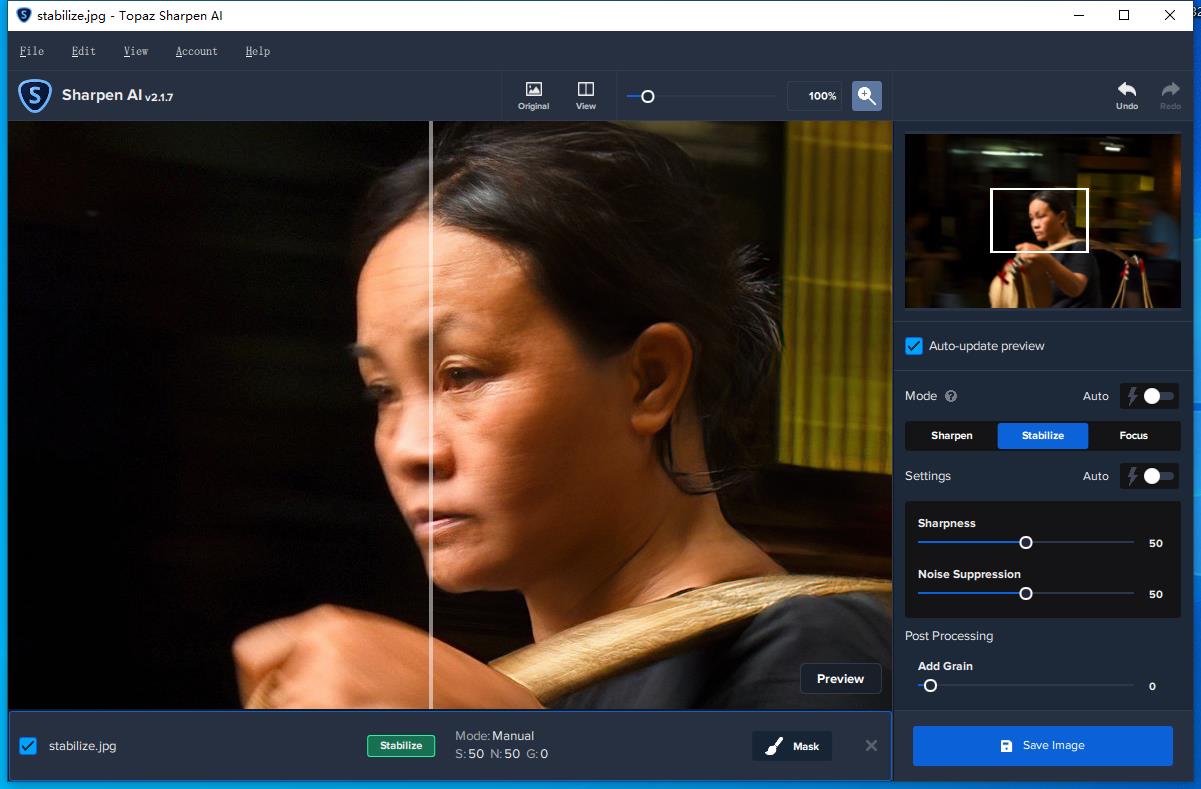Screen dimensions: 1201x789
Task: Open the Mask brush tool
Action: pyautogui.click(x=792, y=746)
